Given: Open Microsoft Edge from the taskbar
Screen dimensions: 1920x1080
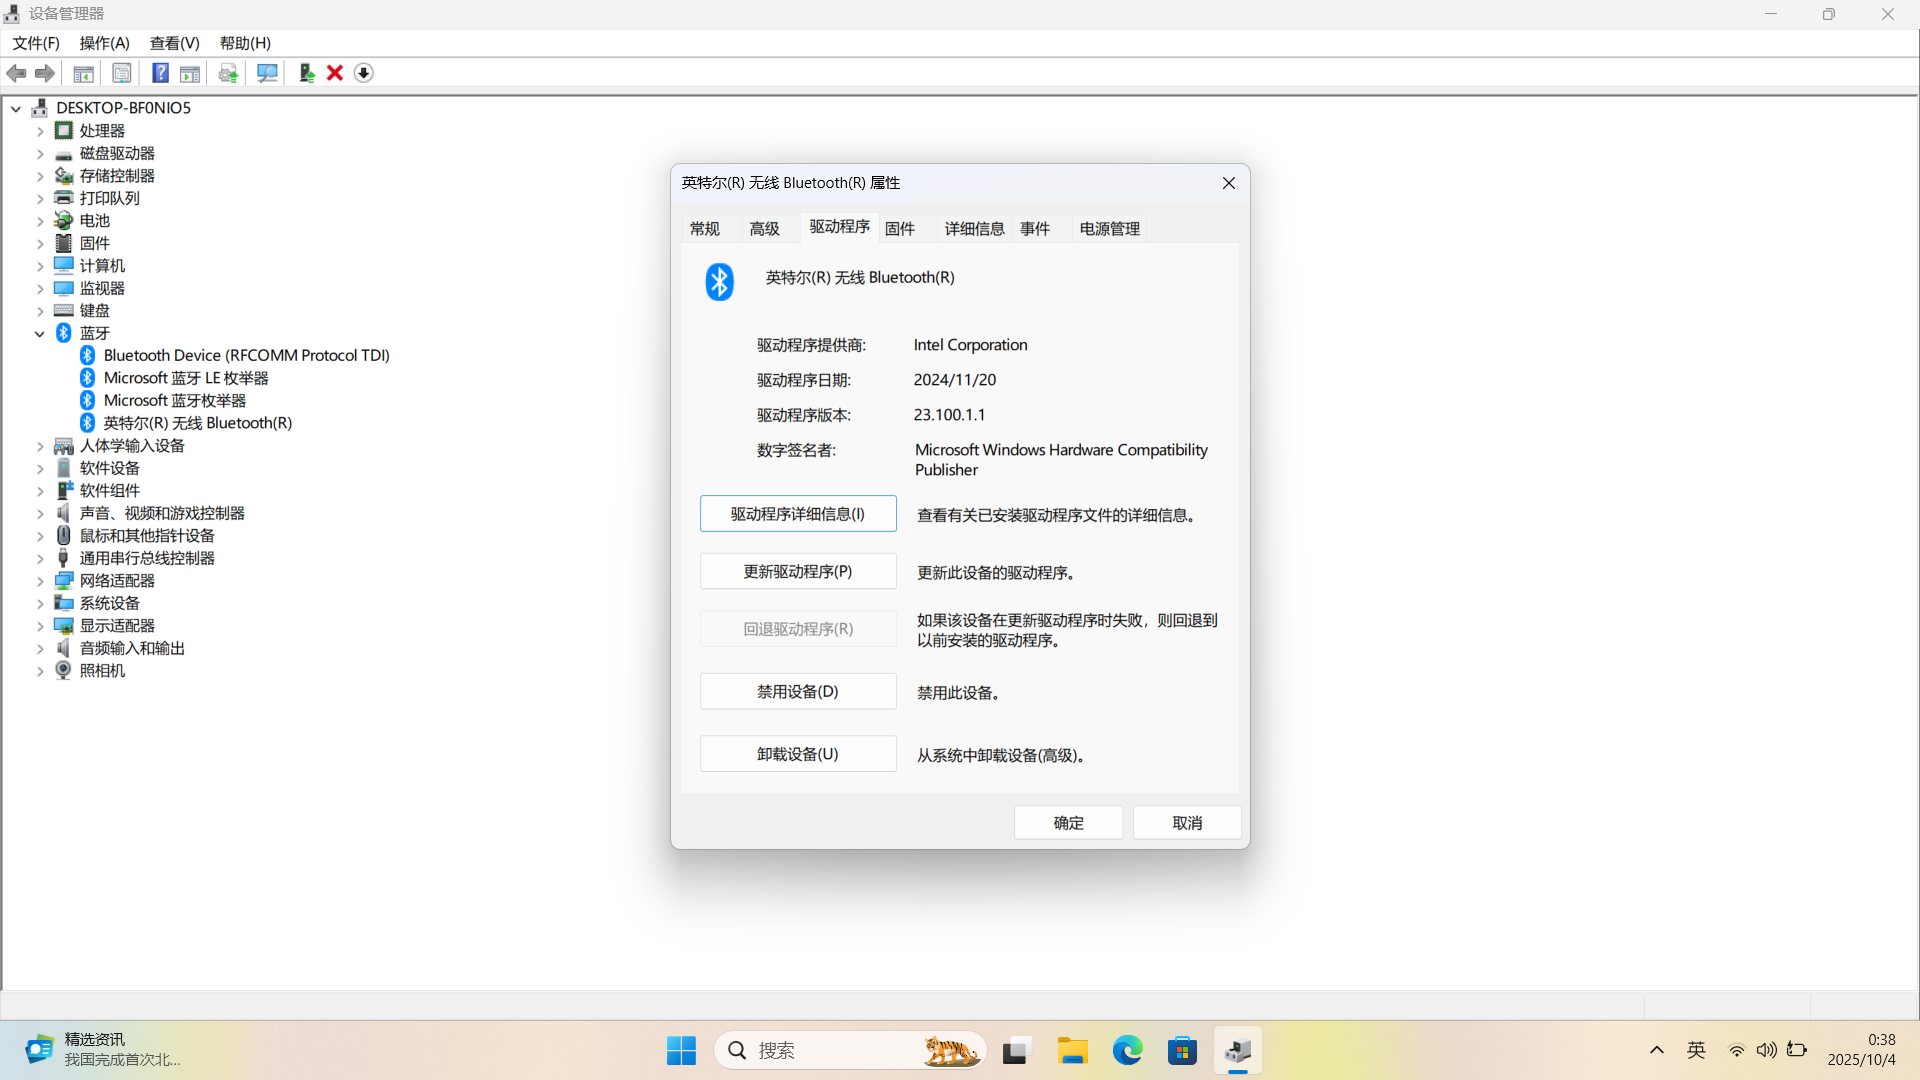Looking at the screenshot, I should (1127, 1051).
